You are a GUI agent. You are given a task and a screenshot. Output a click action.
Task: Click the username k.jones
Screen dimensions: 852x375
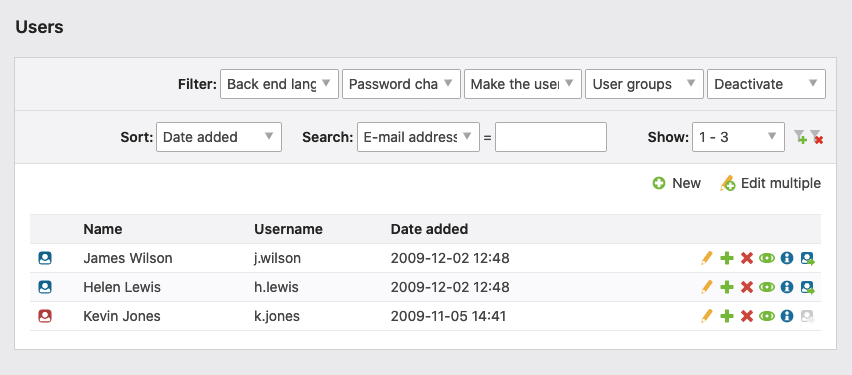coord(277,316)
